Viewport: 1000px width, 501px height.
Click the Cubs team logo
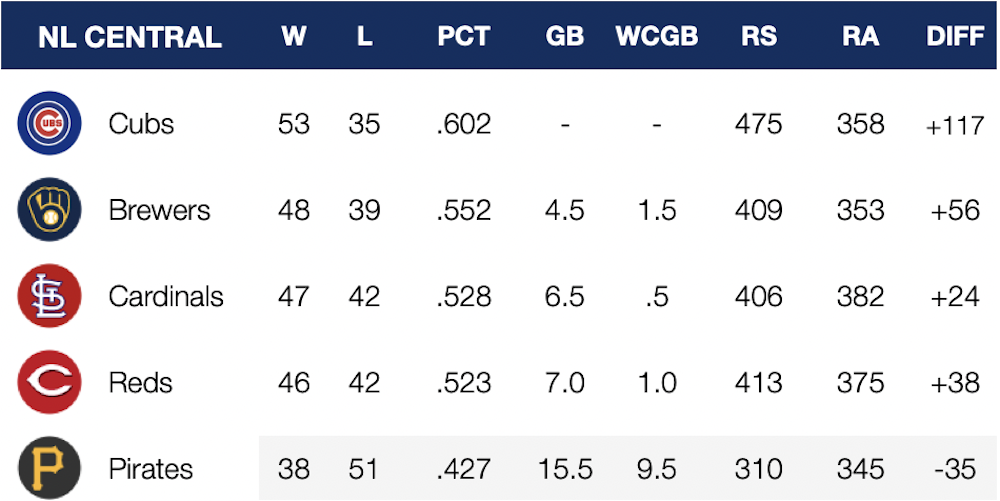coord(49,123)
